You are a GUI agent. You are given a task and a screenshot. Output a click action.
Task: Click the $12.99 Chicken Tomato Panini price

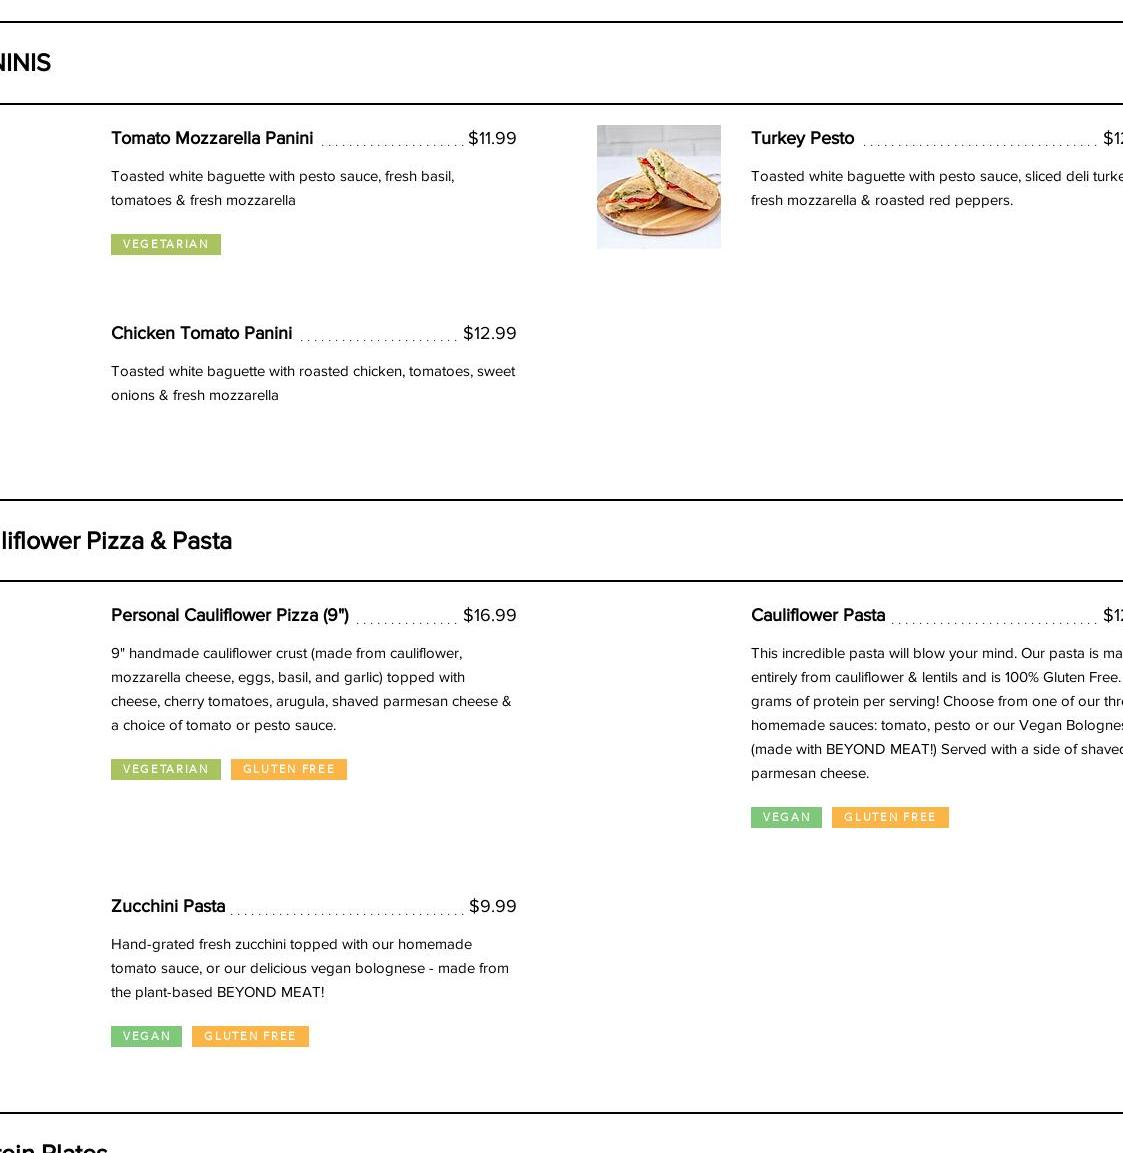(489, 333)
